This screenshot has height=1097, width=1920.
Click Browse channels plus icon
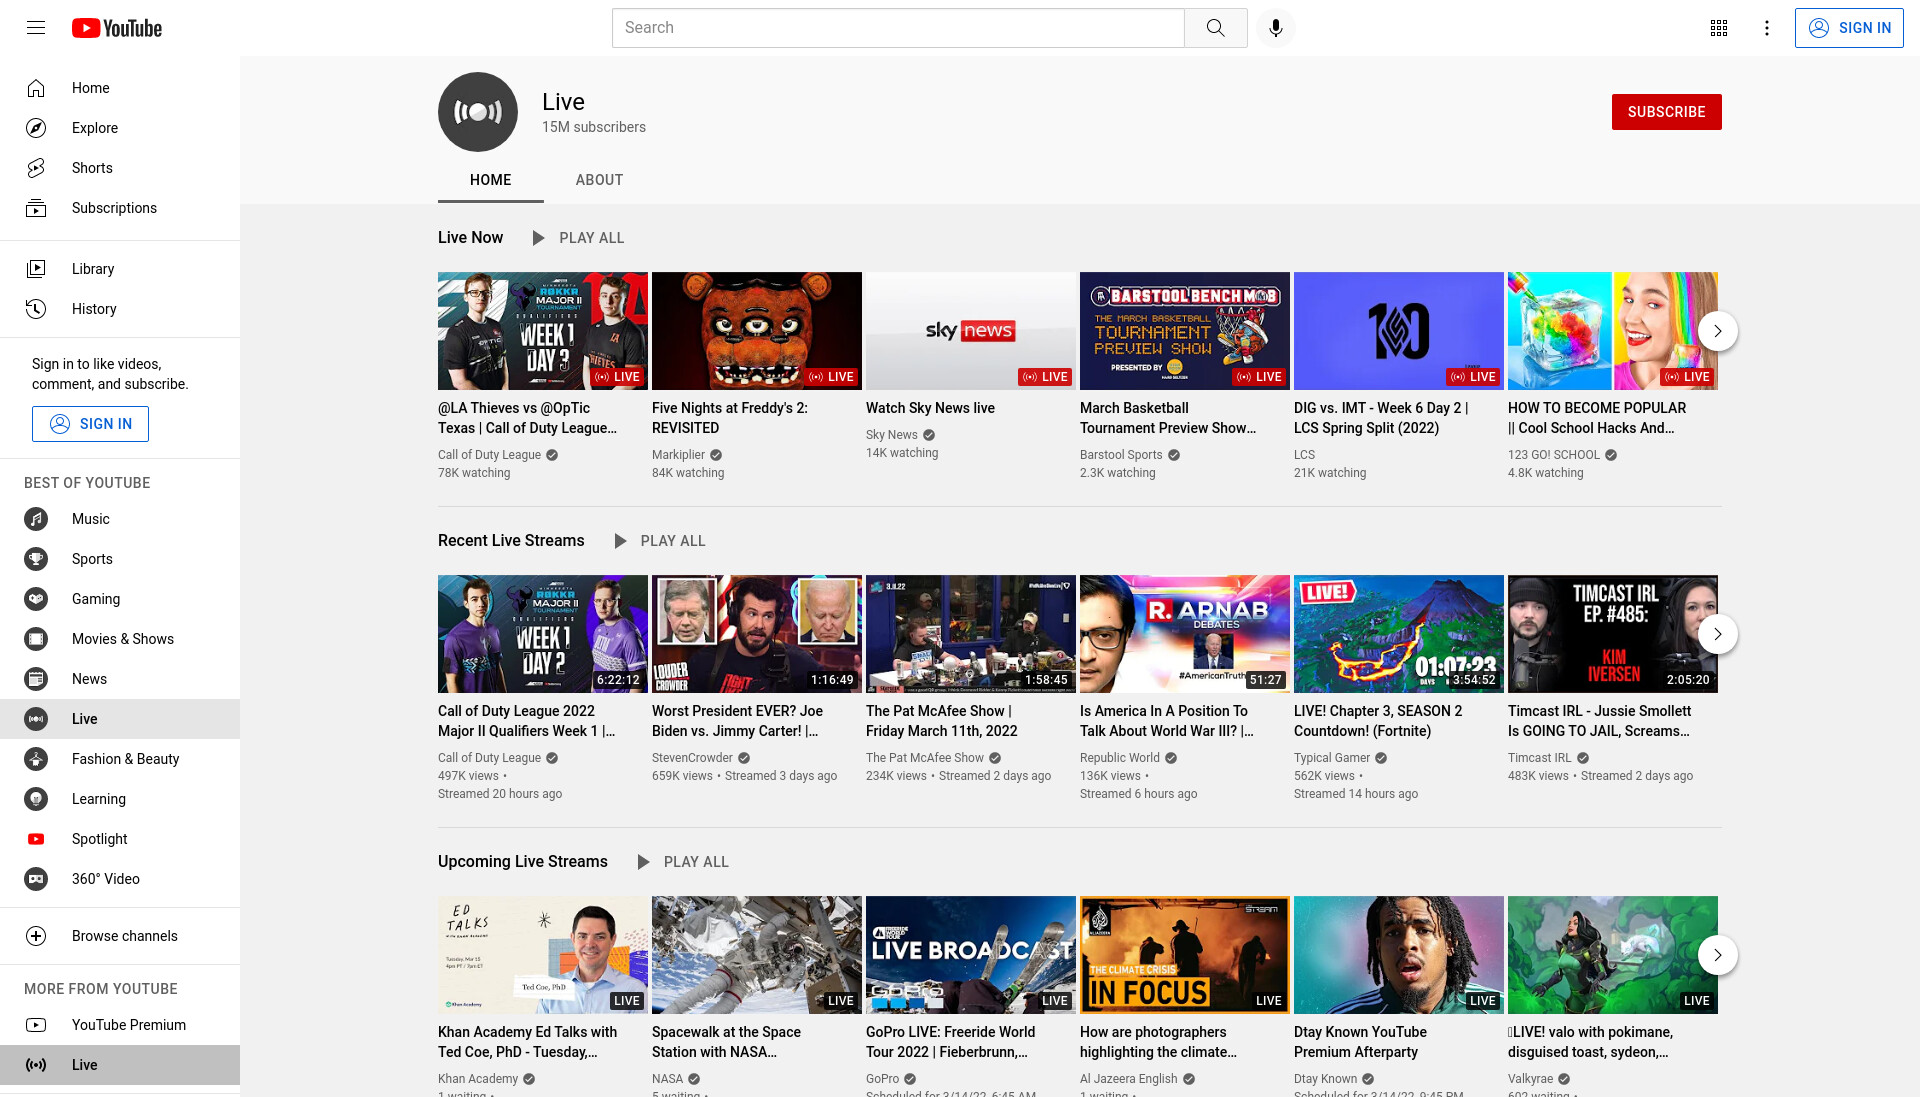36,936
